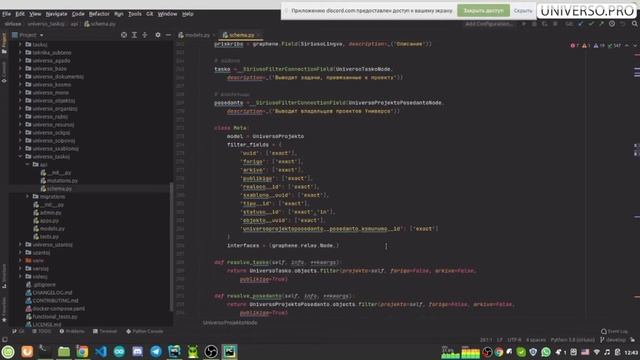Click tool windows quick access icon bottom-left

[x=4, y=340]
